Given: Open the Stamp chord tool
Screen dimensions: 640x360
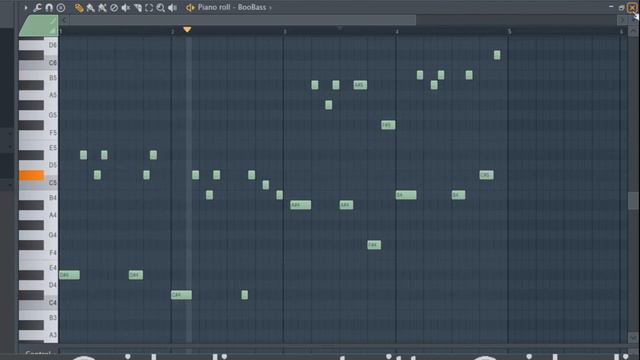Looking at the screenshot, I should tap(61, 7).
